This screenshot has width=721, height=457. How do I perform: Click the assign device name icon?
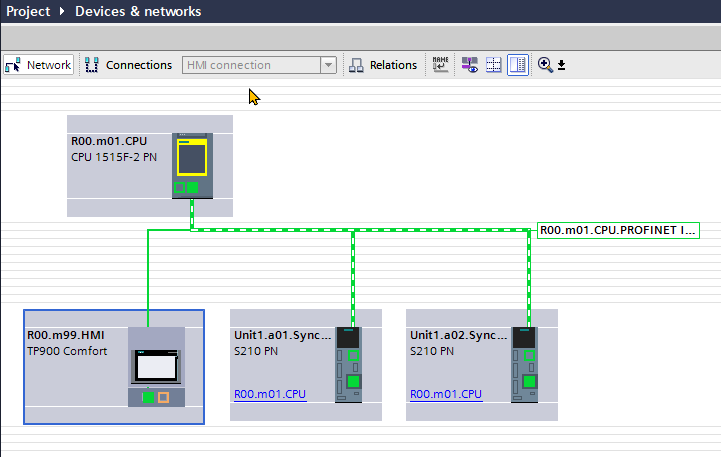click(x=441, y=65)
